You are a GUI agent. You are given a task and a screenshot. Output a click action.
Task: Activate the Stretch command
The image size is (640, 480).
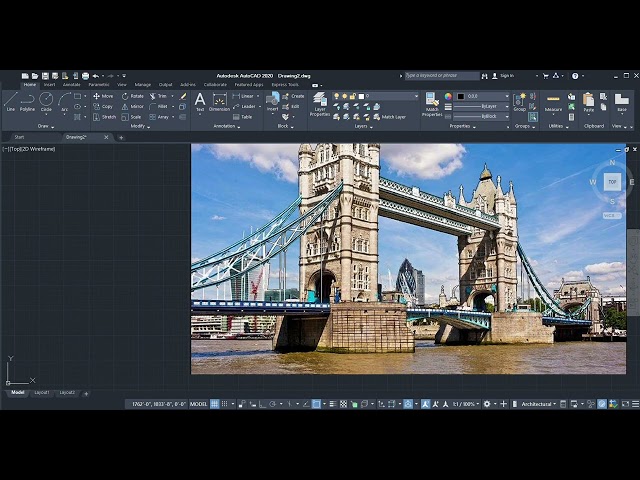(x=104, y=117)
